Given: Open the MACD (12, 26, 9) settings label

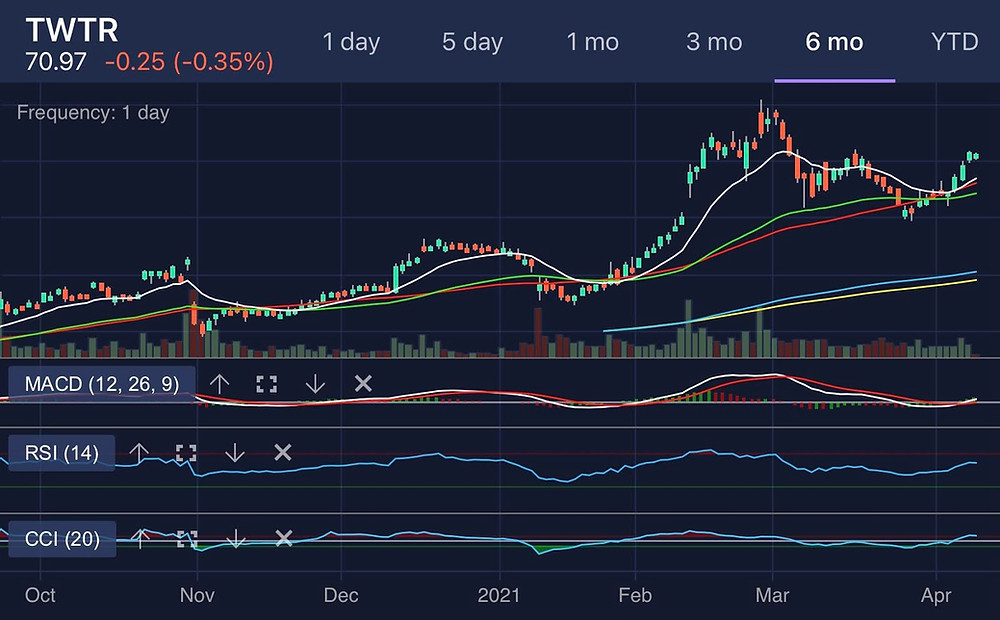Looking at the screenshot, I should click(x=101, y=384).
